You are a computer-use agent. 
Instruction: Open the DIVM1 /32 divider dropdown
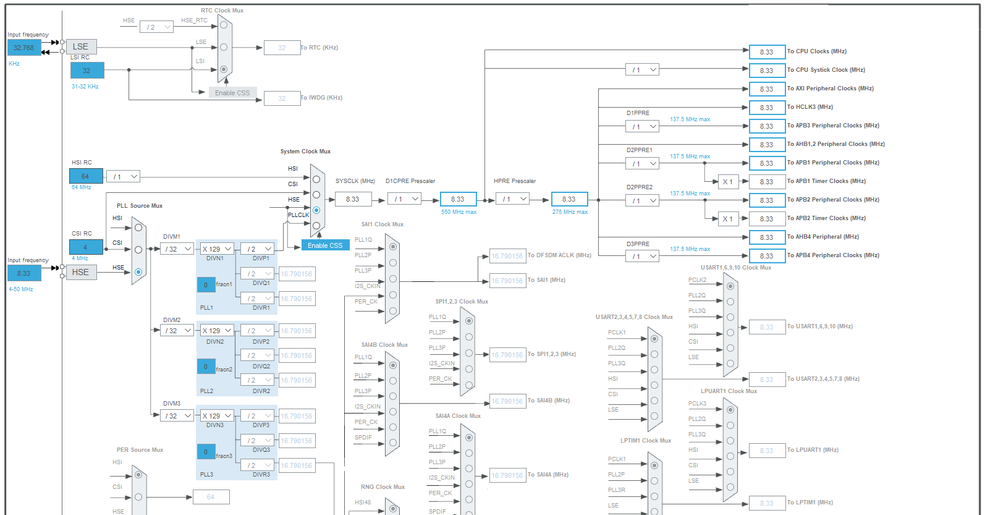177,249
